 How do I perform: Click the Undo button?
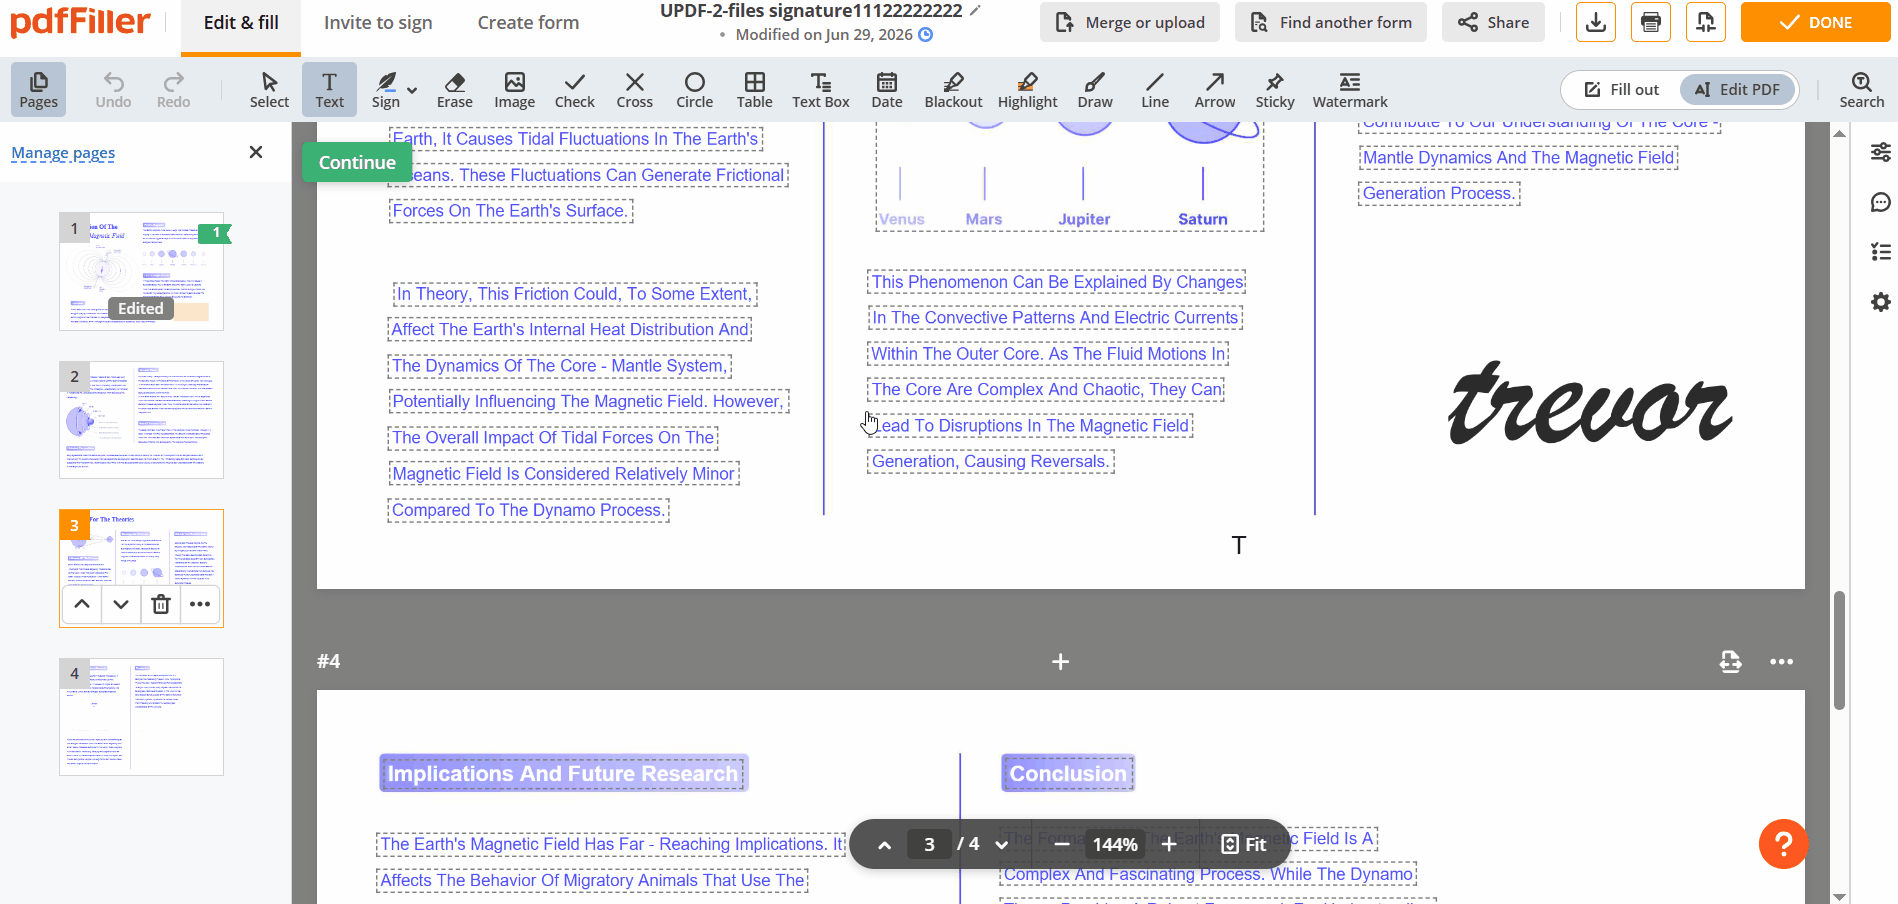(113, 89)
